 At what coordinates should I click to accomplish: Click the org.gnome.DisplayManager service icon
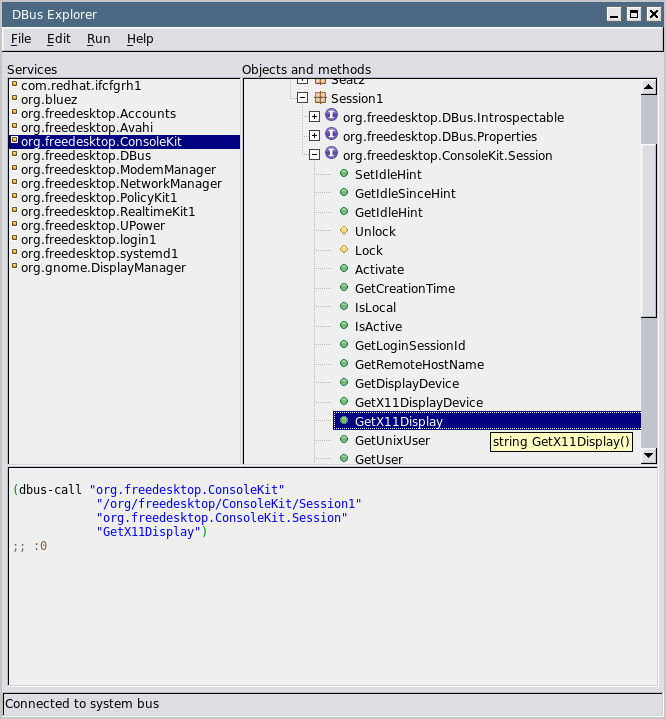[15, 266]
